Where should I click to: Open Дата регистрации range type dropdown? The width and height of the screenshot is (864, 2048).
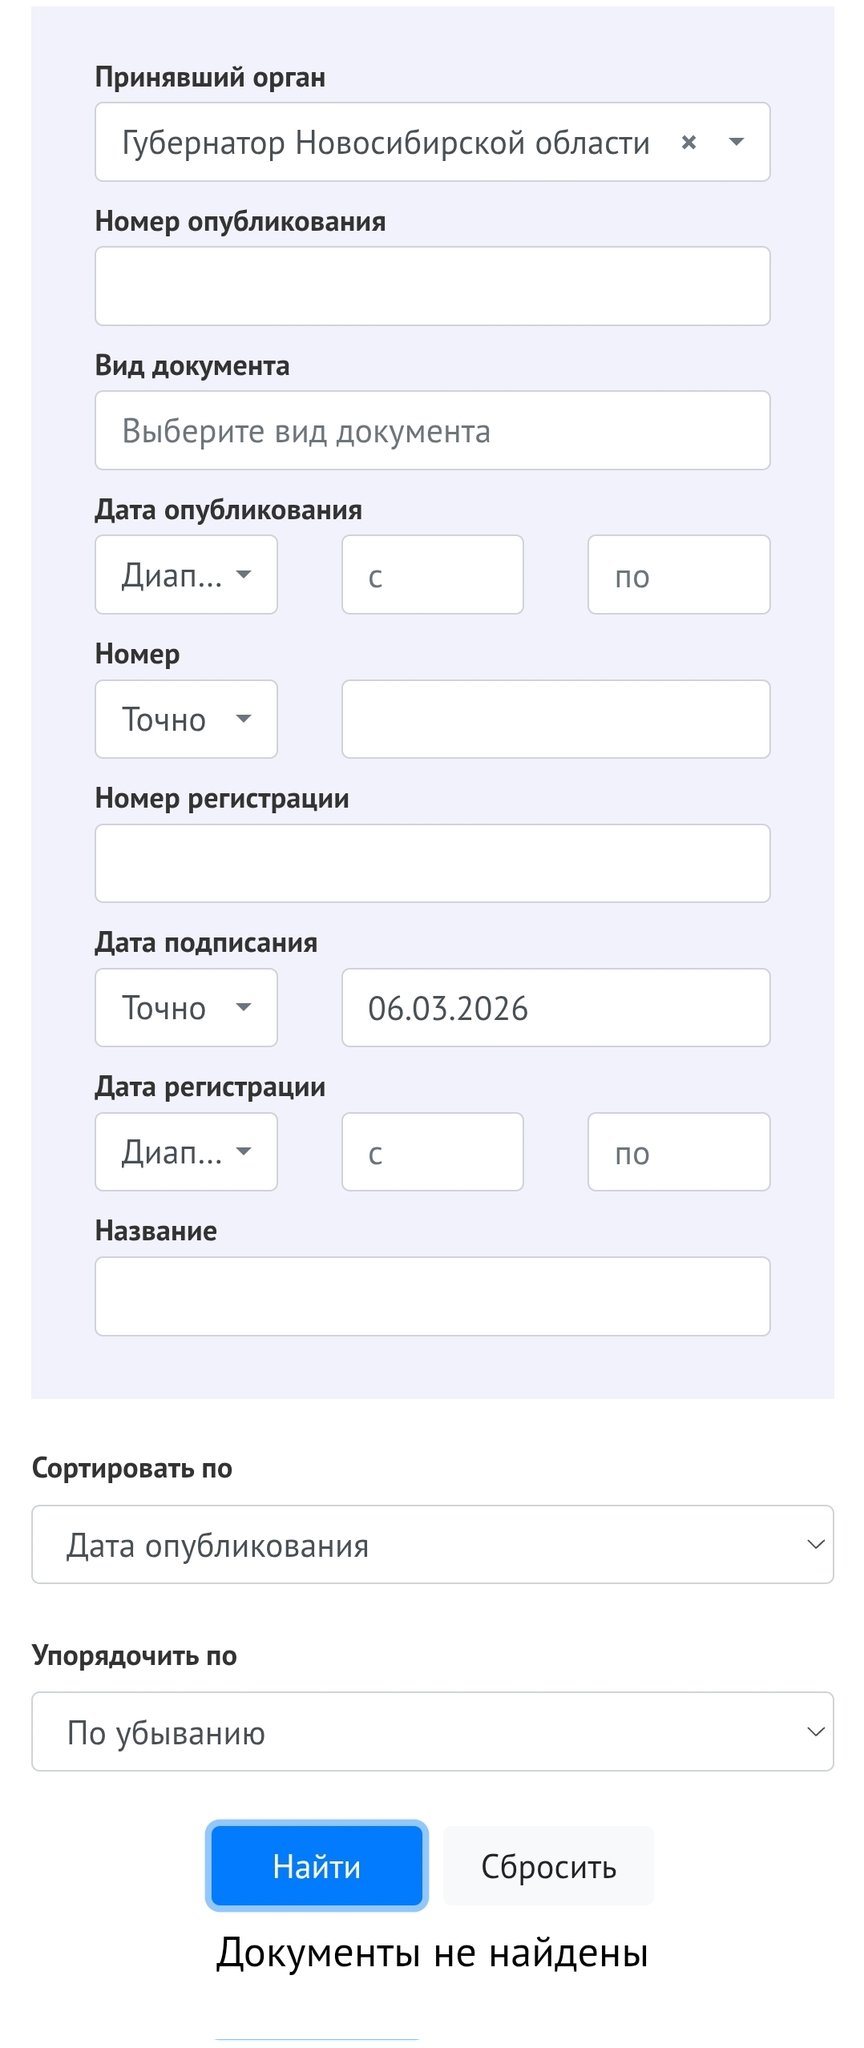click(186, 1152)
